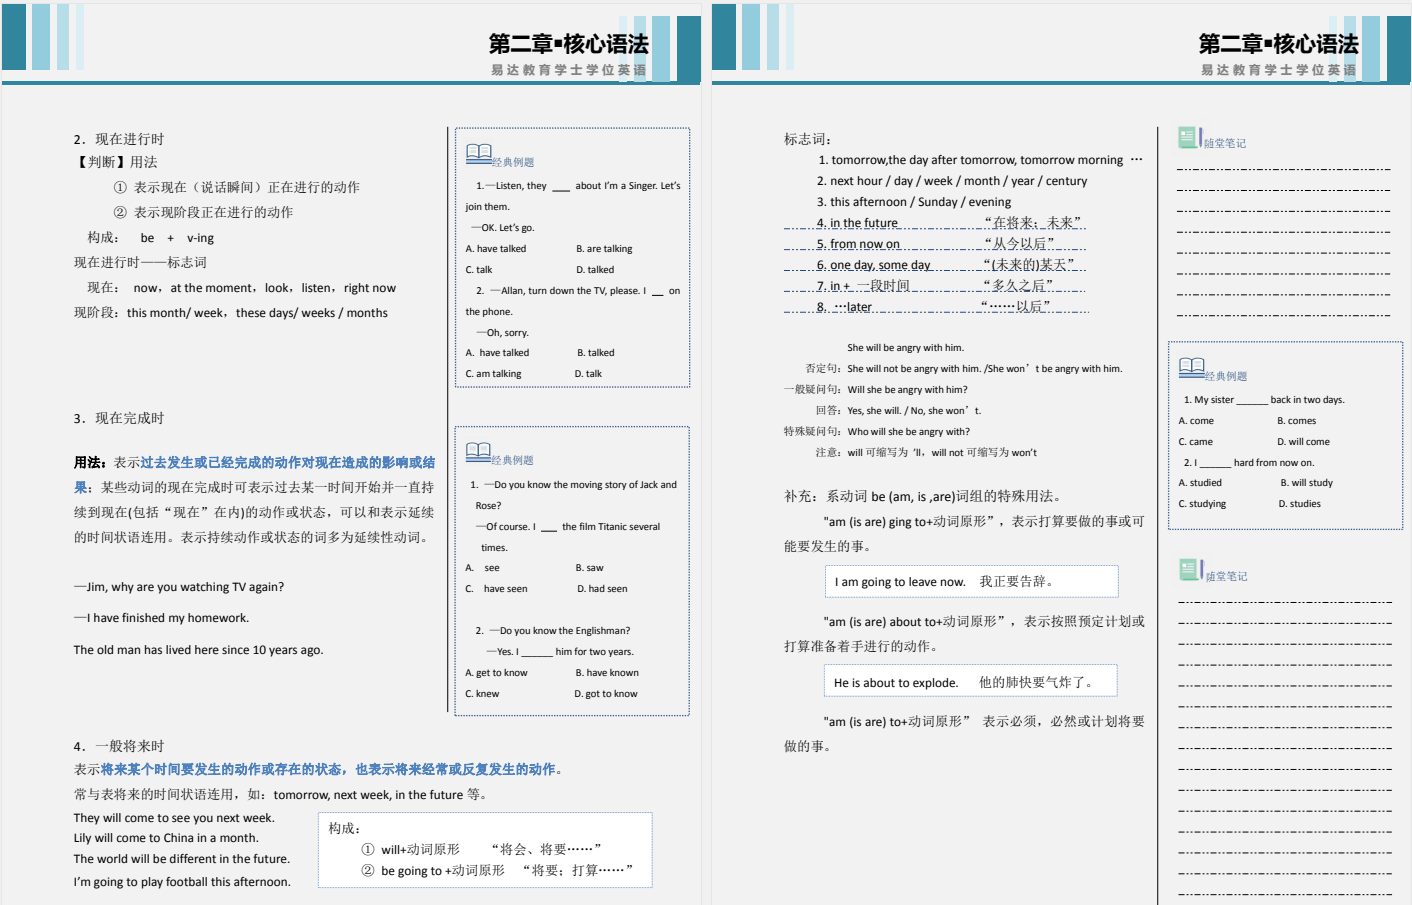Click answer option 'D. will come'

[x=1303, y=442]
